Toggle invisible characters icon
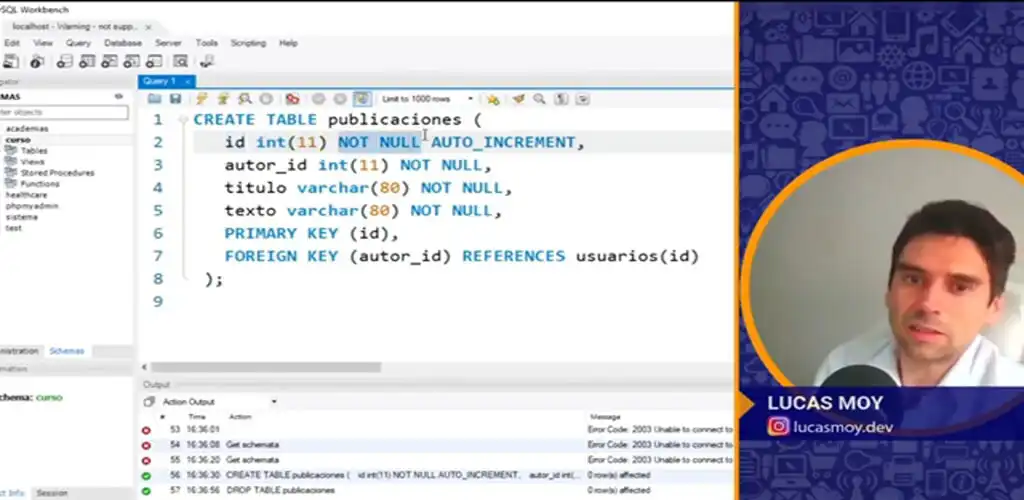The height and width of the screenshot is (500, 1024). pyautogui.click(x=561, y=99)
